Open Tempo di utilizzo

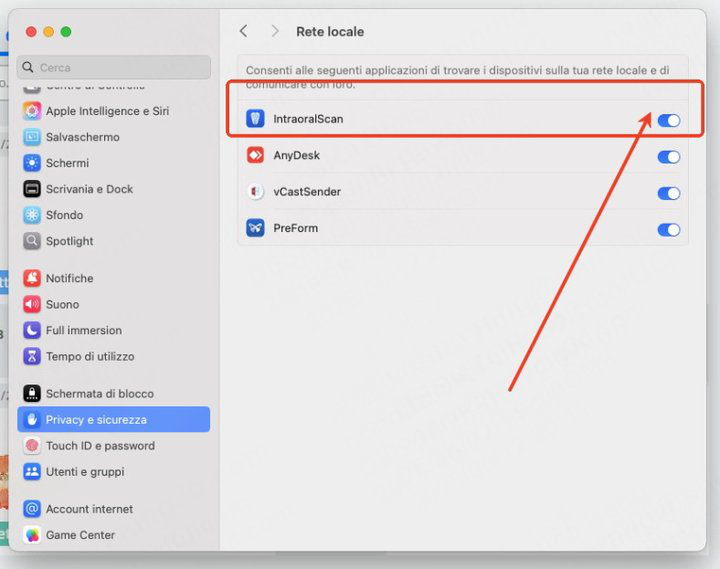(x=113, y=356)
